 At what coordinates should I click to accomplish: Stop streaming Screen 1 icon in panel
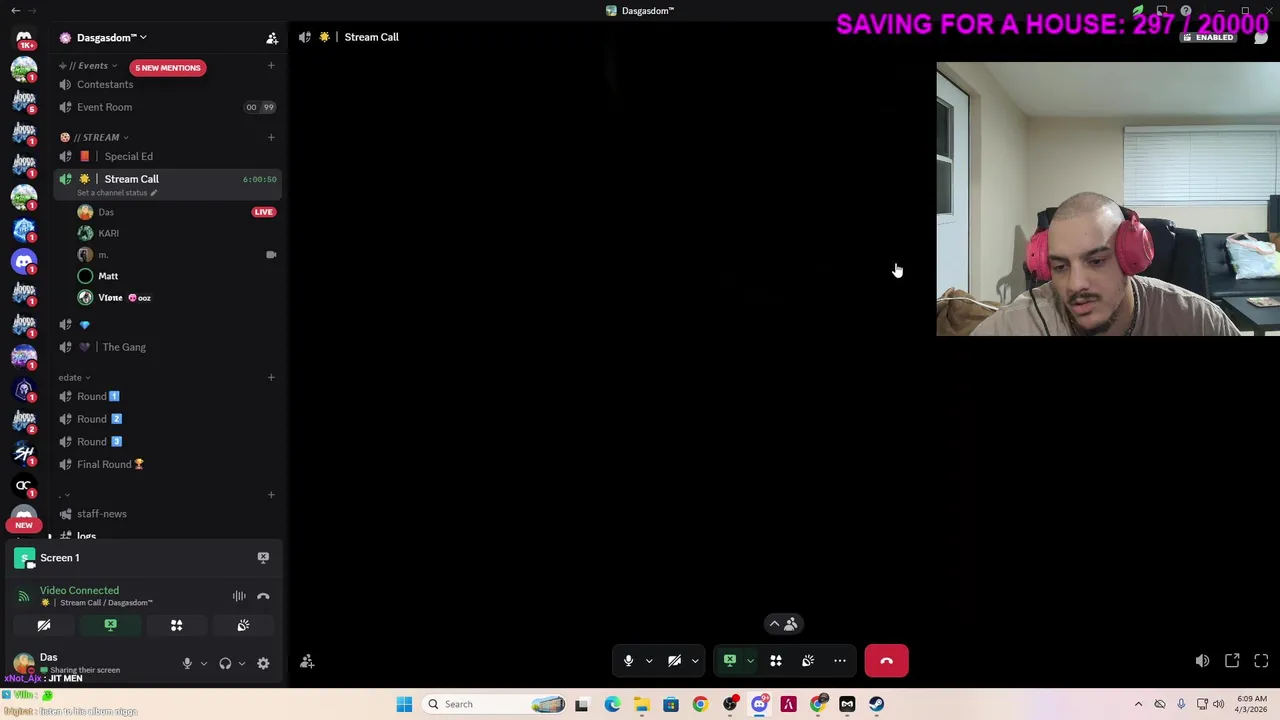tap(263, 558)
